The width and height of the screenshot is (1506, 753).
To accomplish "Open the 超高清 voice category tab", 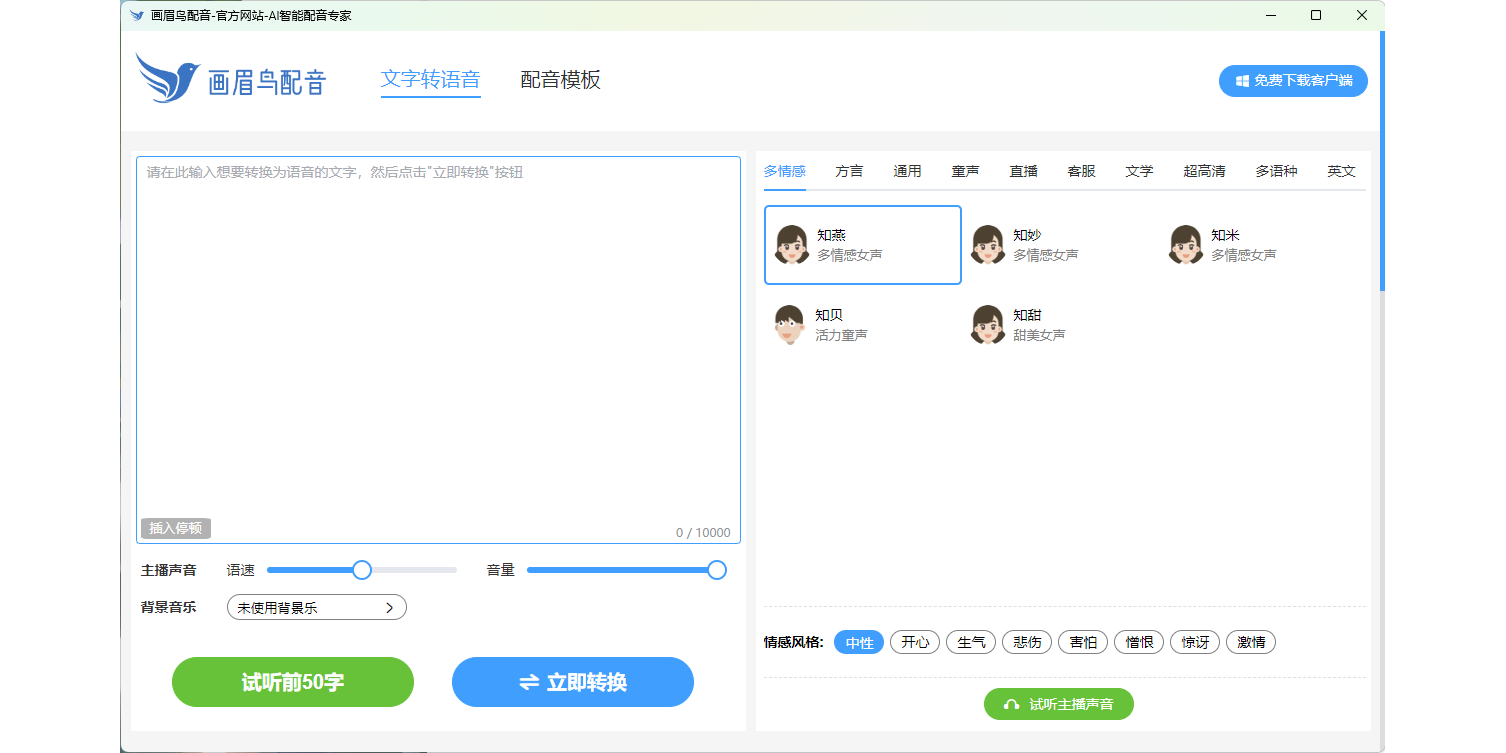I will pyautogui.click(x=1204, y=171).
